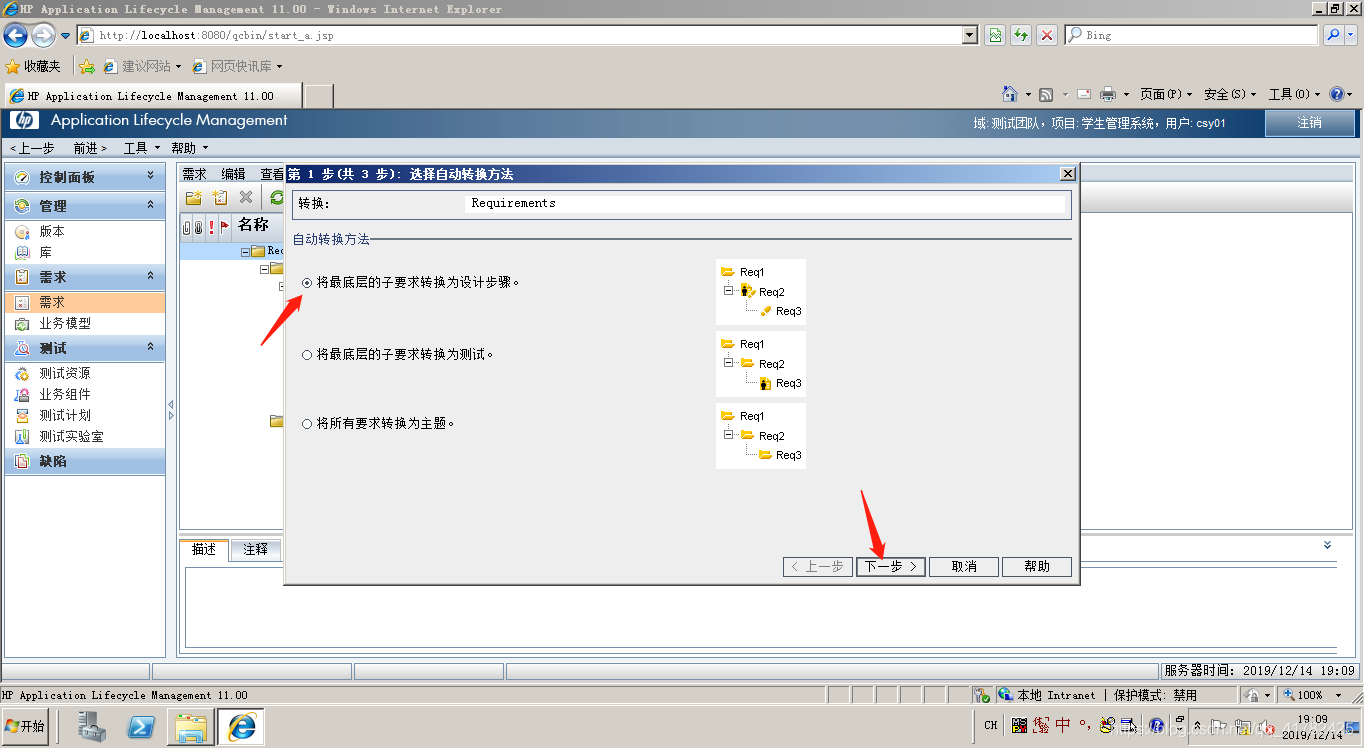The width and height of the screenshot is (1364, 748).
Task: Open the 编辑 (Edit) menu
Action: (x=233, y=174)
